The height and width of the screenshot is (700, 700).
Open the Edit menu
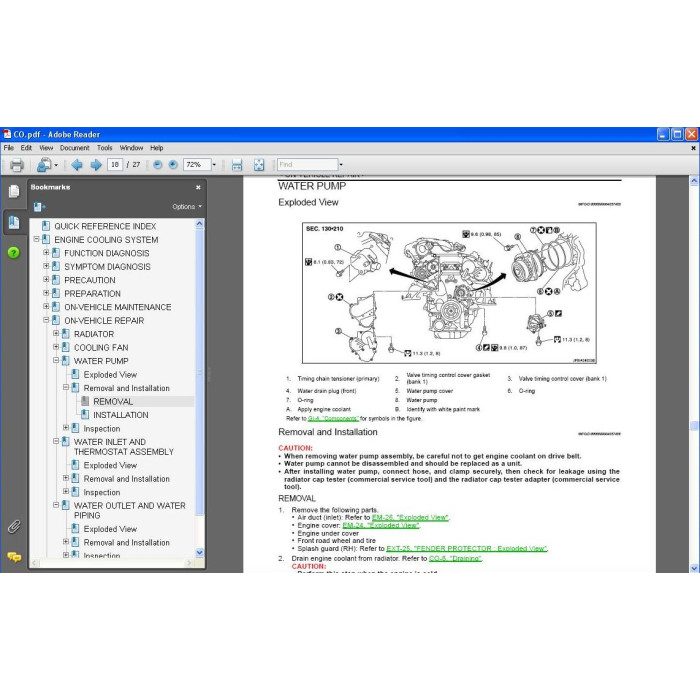point(26,148)
